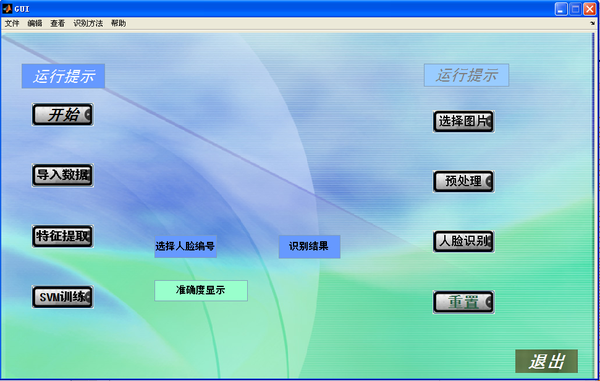The image size is (600, 381).
Task: Open the 帮助 menu
Action: (x=118, y=23)
